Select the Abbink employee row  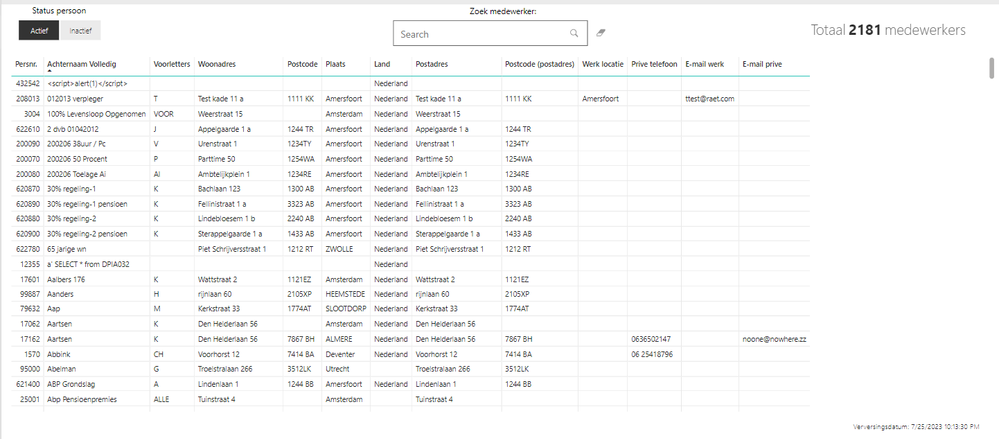tap(412, 354)
